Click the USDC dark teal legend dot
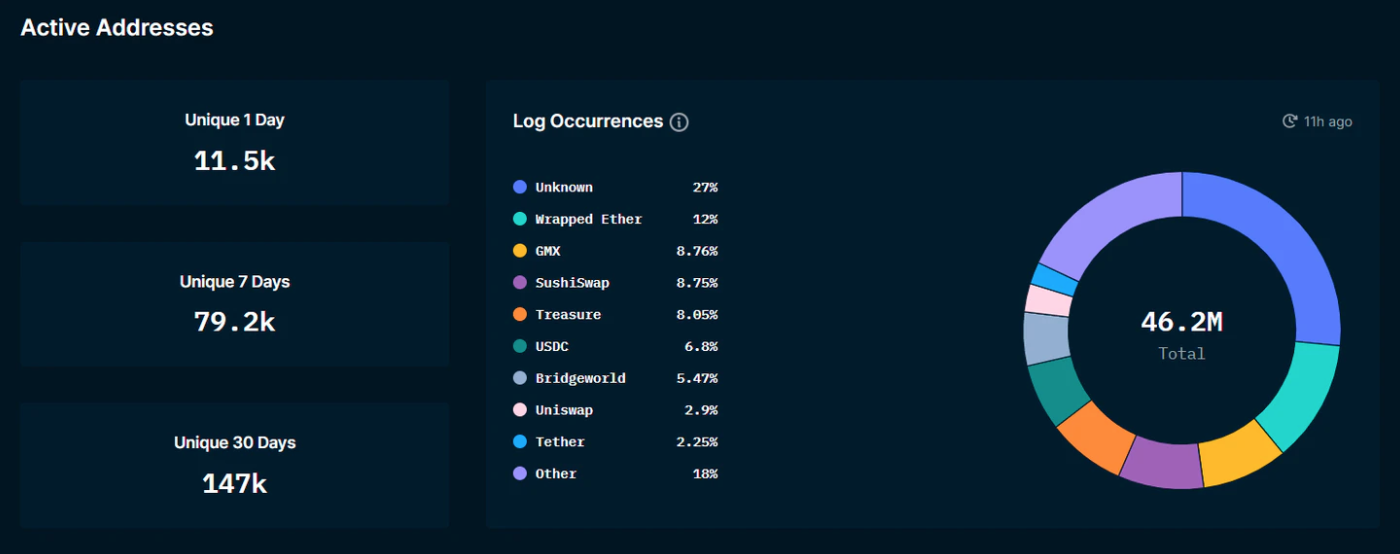Image resolution: width=1400 pixels, height=554 pixels. [x=520, y=346]
